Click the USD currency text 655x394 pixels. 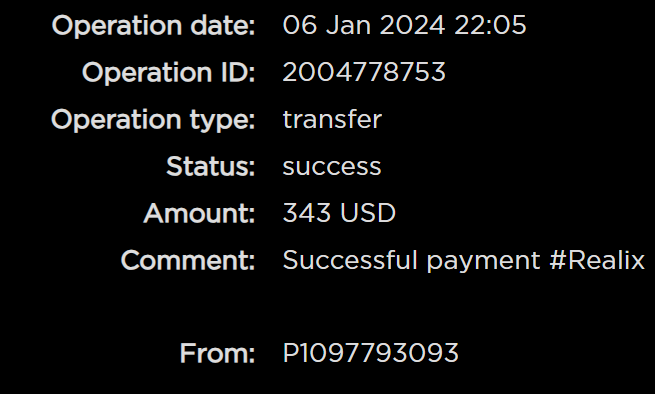368,213
